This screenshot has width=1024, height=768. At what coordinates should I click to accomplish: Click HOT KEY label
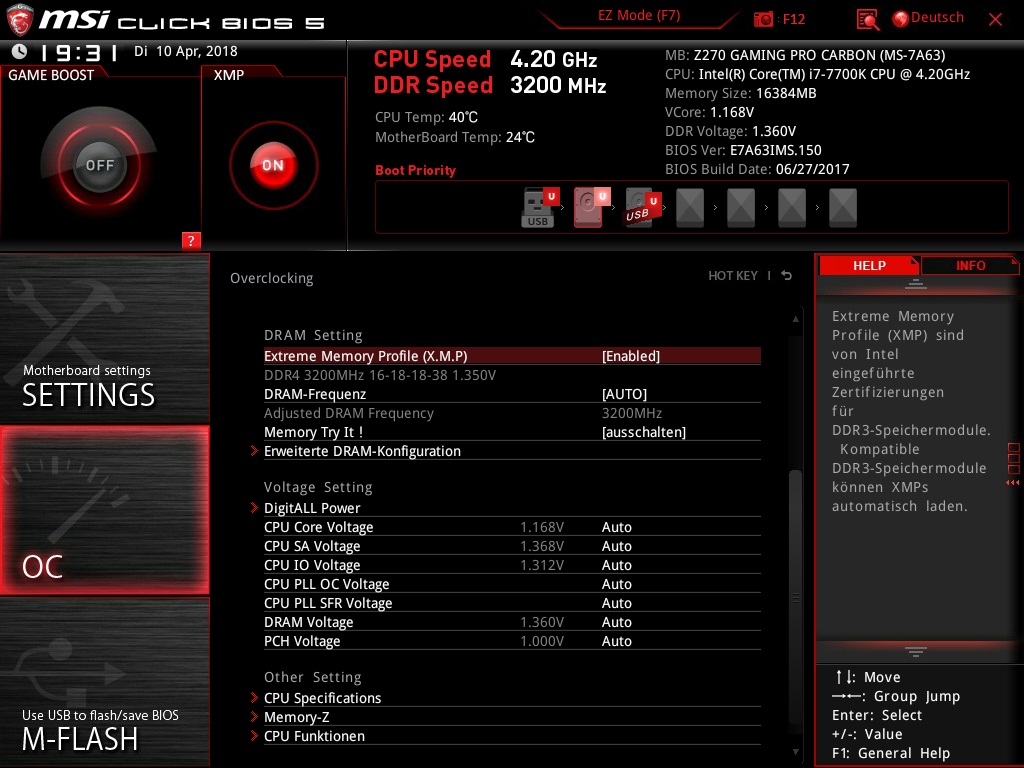coord(733,276)
